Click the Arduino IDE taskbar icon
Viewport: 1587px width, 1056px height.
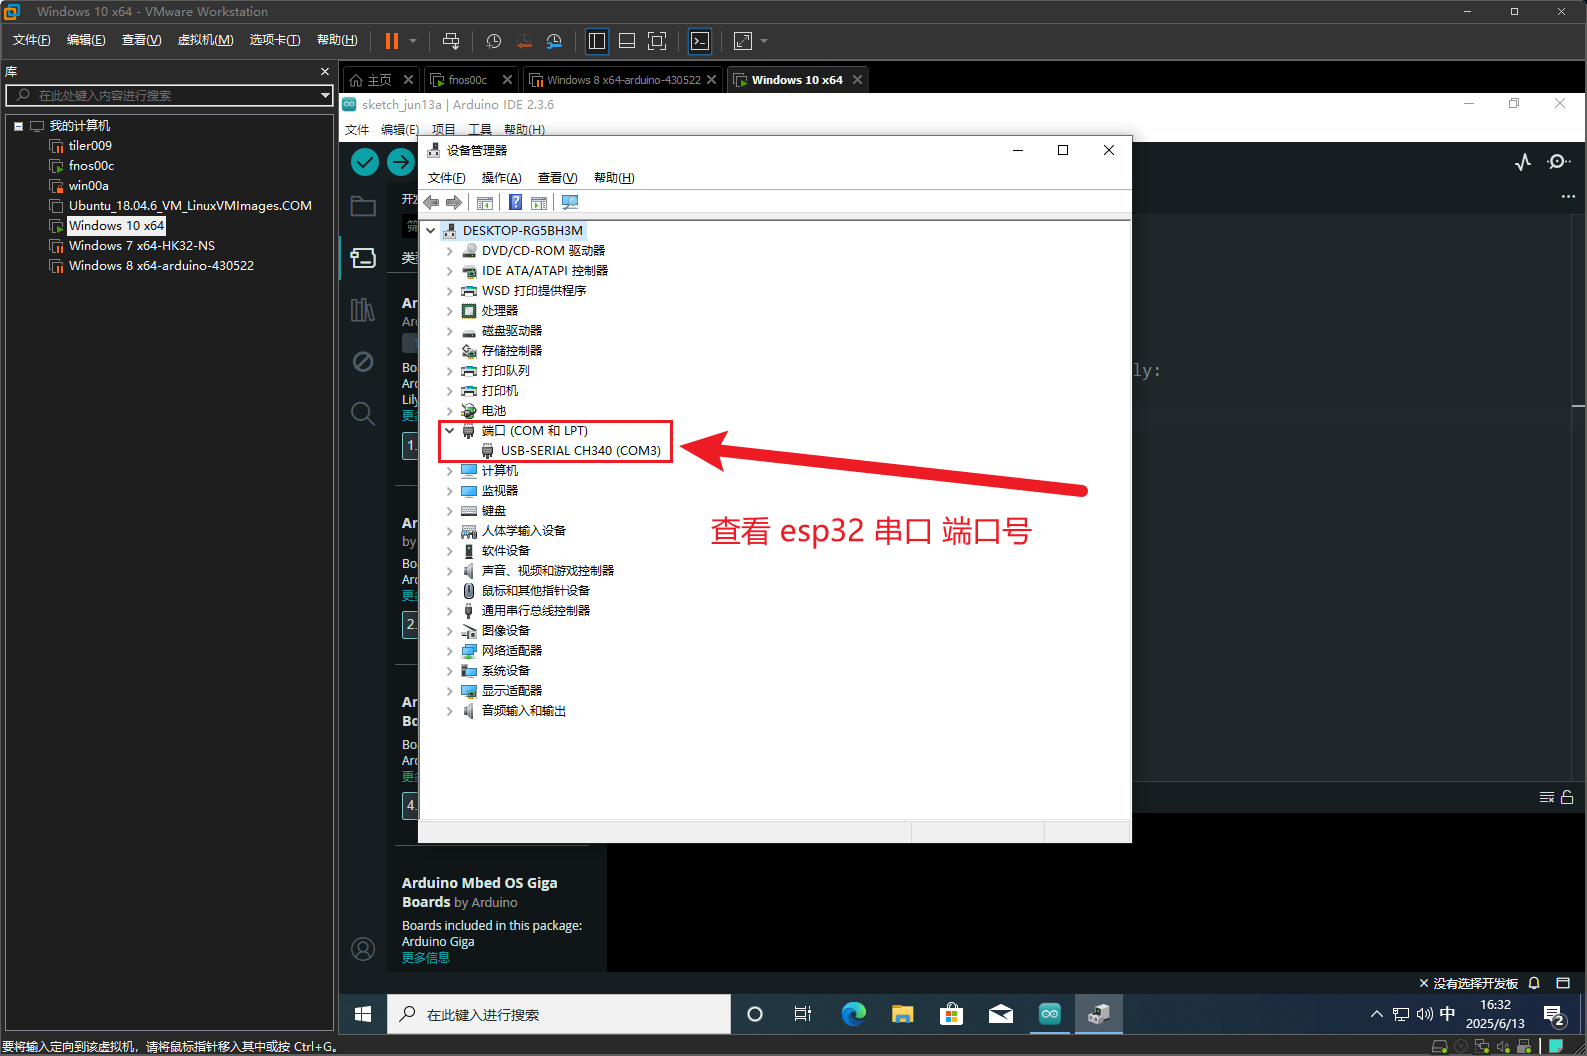[x=1049, y=1014]
